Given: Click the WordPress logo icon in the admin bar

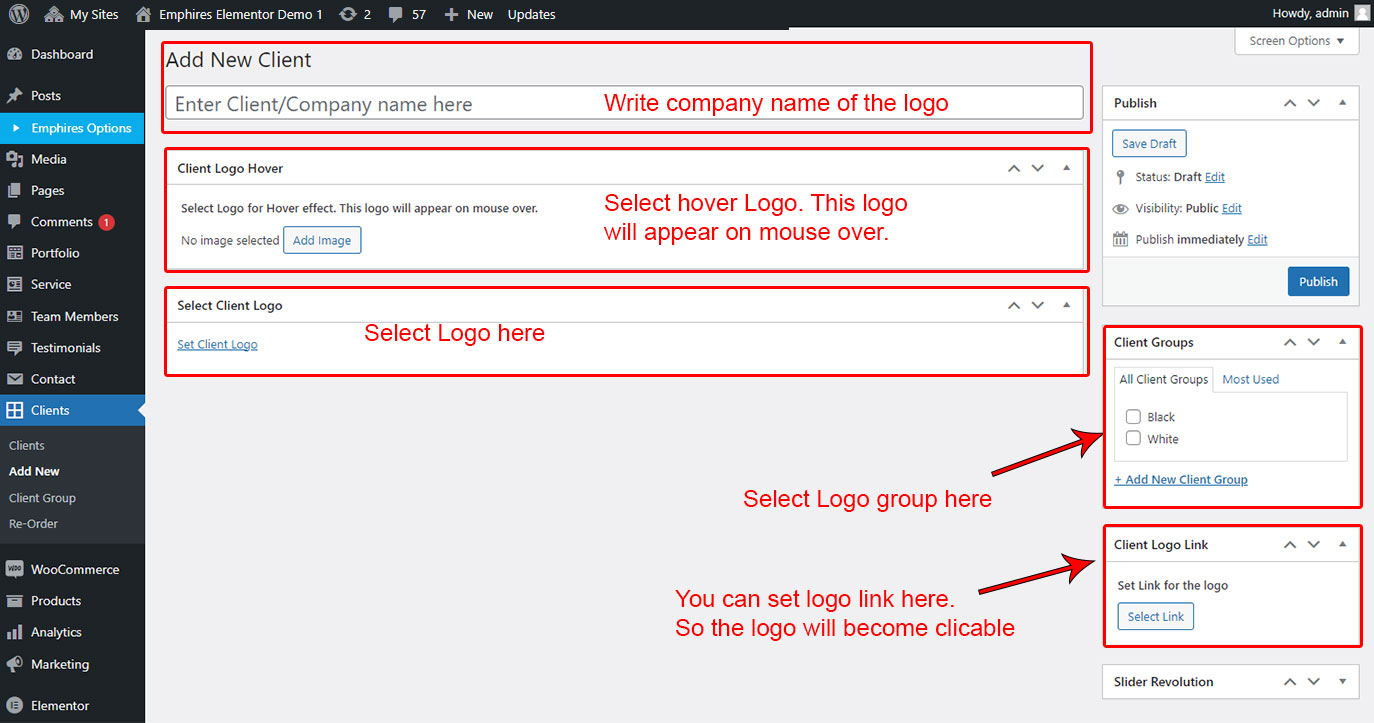Looking at the screenshot, I should [19, 14].
